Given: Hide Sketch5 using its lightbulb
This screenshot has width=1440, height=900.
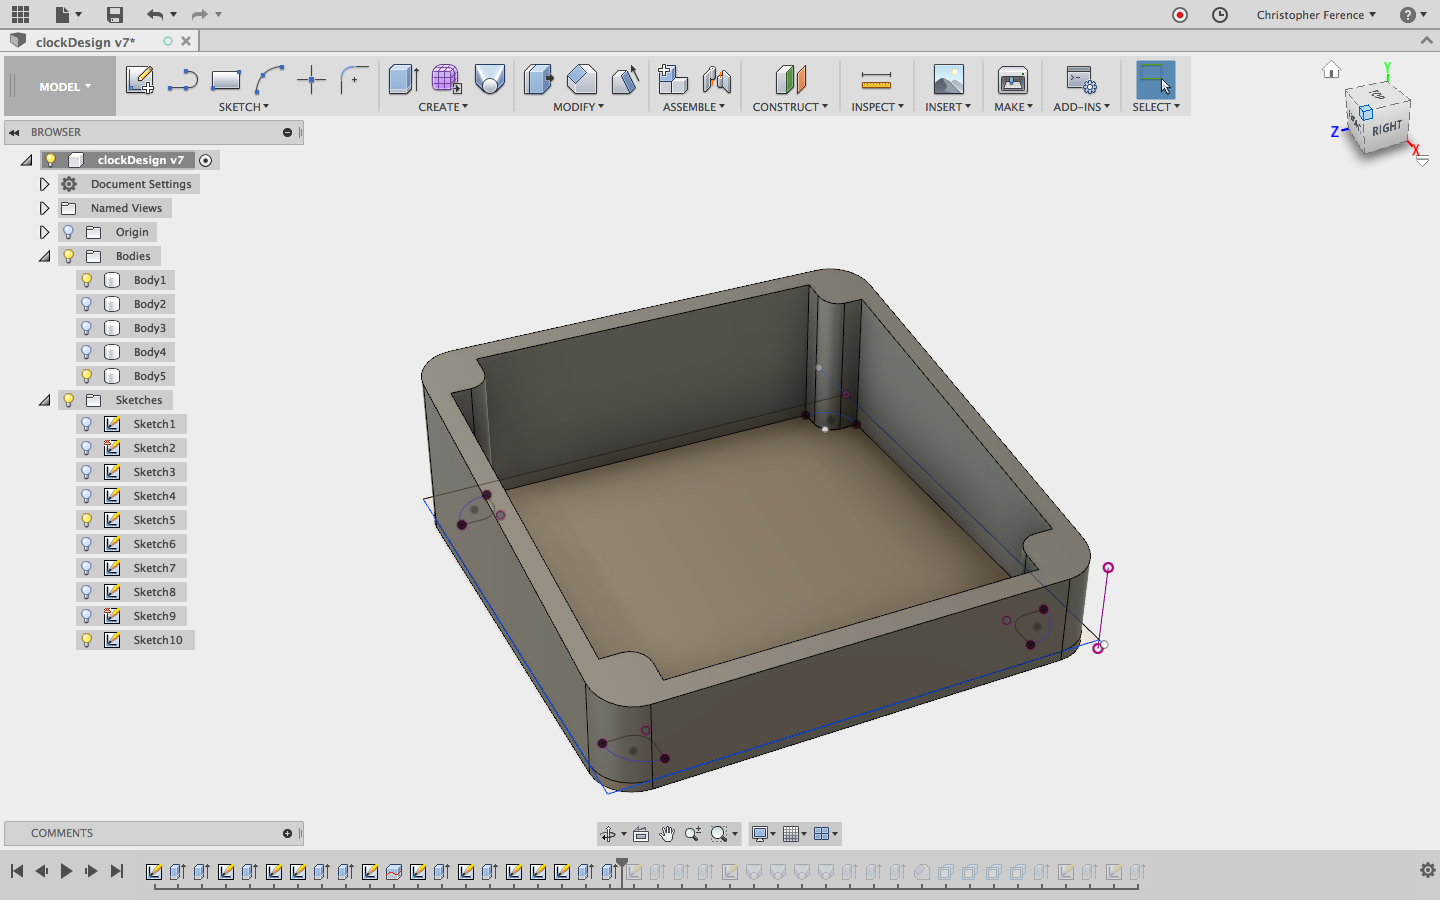Looking at the screenshot, I should (x=87, y=520).
